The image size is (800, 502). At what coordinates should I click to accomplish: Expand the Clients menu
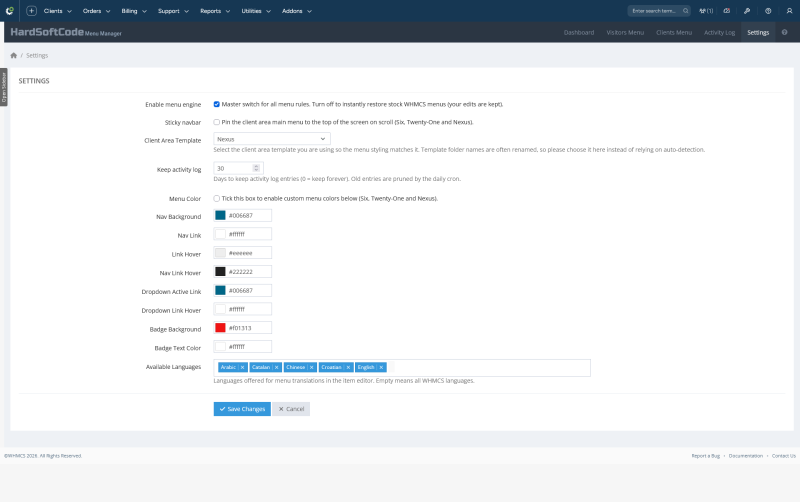point(58,11)
